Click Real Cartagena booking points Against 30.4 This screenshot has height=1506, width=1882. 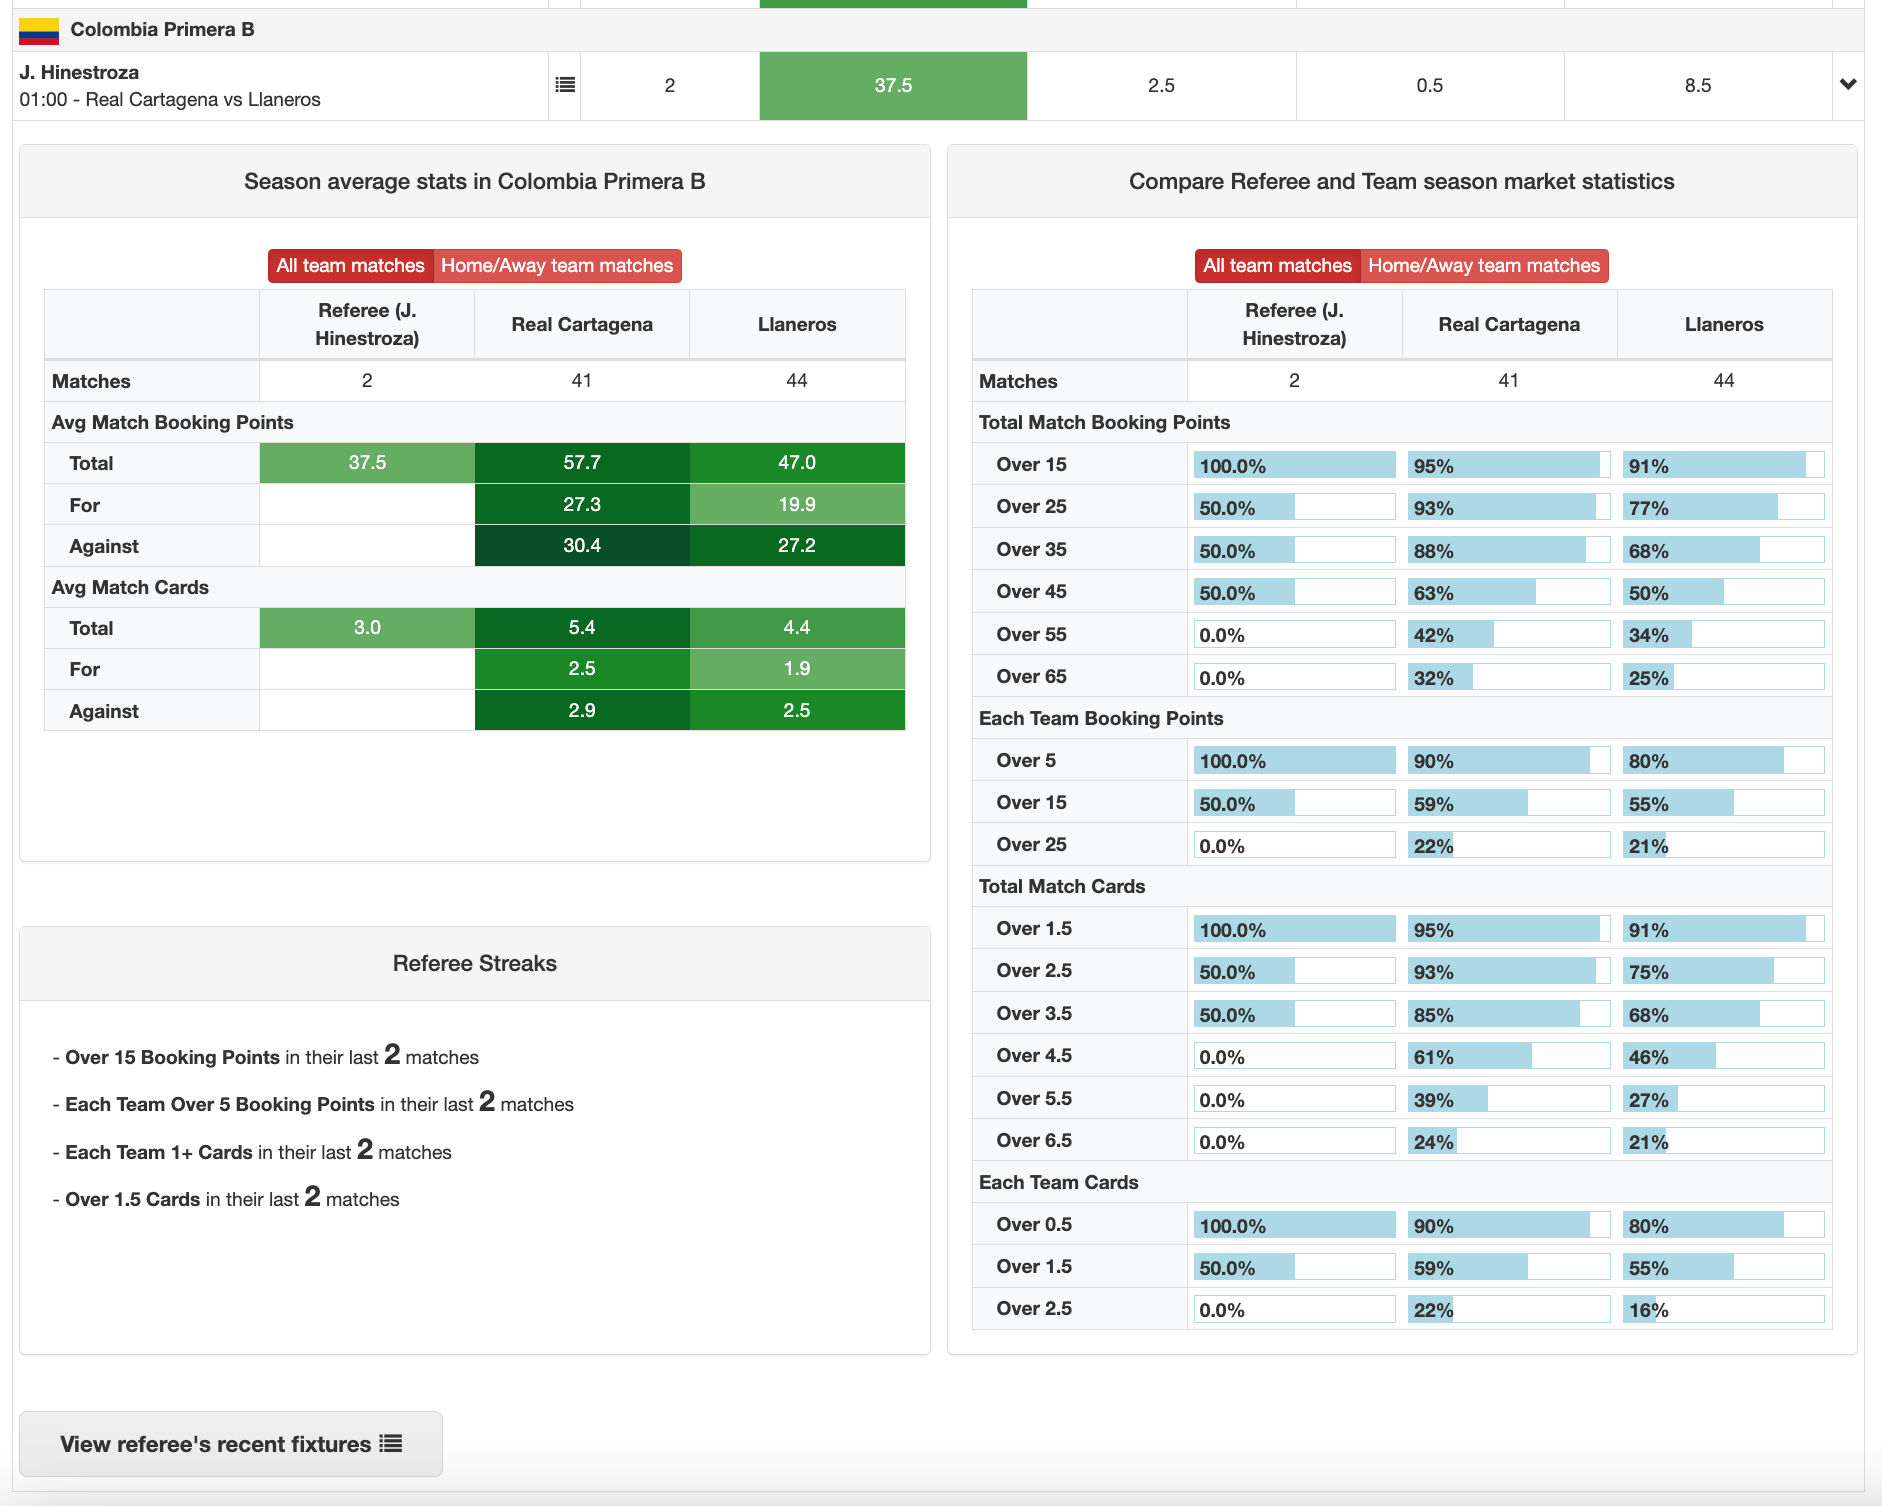(582, 546)
